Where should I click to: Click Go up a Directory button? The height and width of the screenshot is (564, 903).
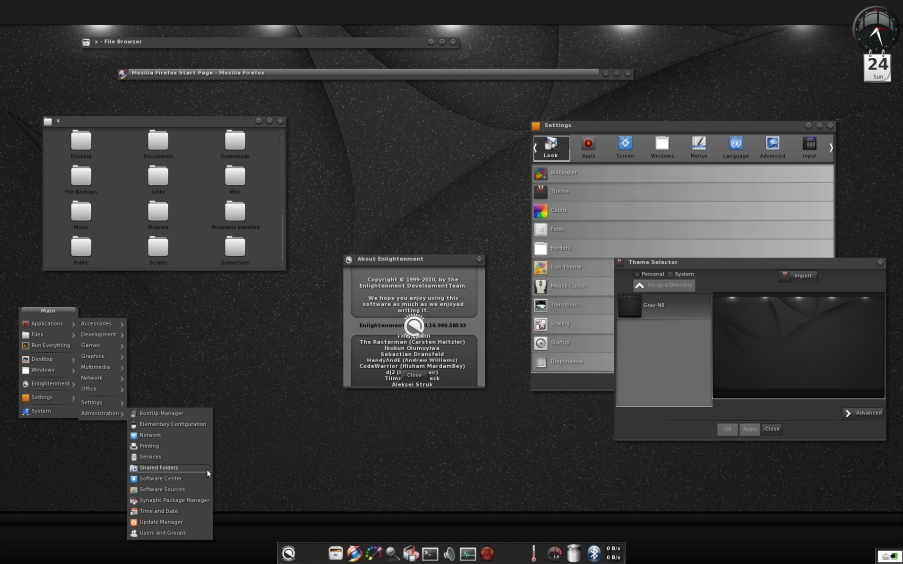click(664, 286)
